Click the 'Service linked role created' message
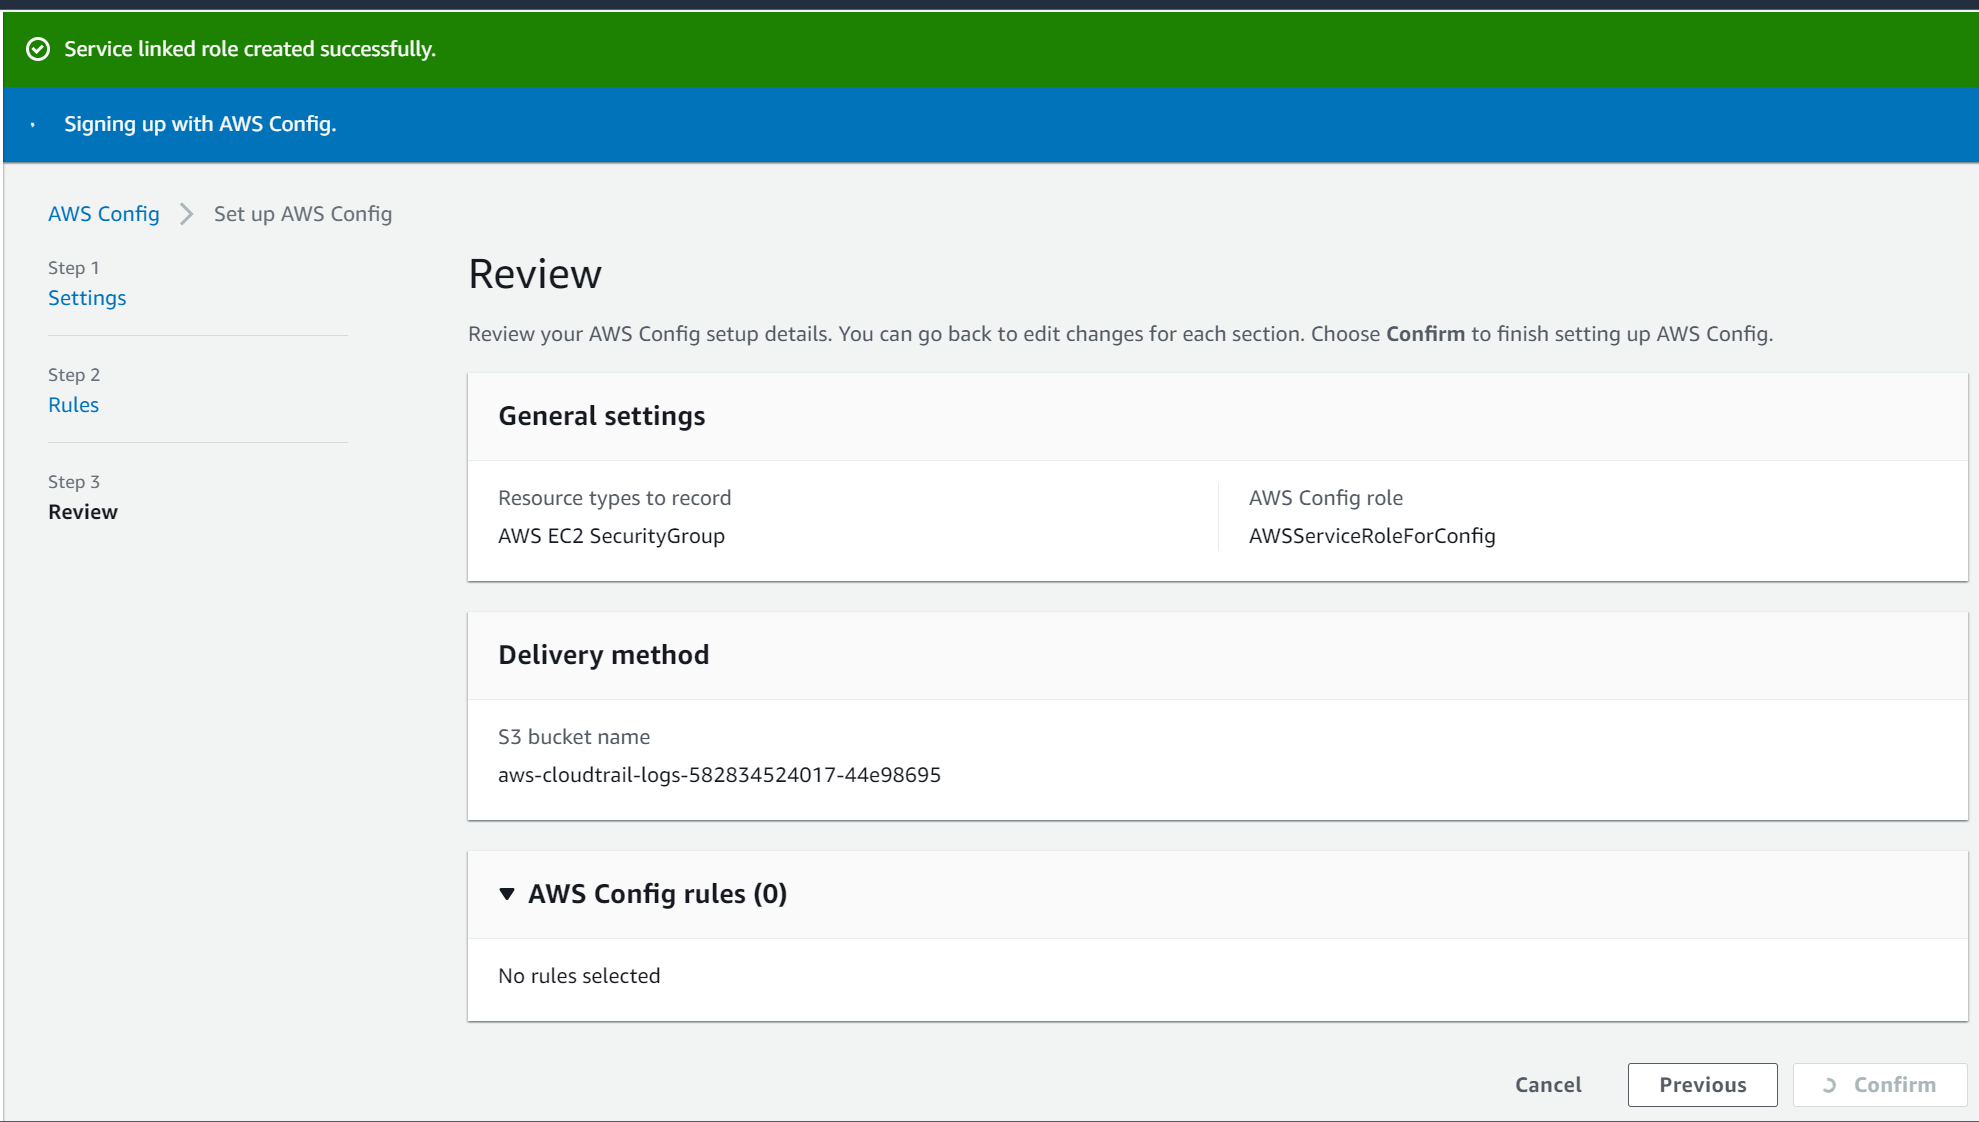The width and height of the screenshot is (1979, 1122). coord(250,49)
